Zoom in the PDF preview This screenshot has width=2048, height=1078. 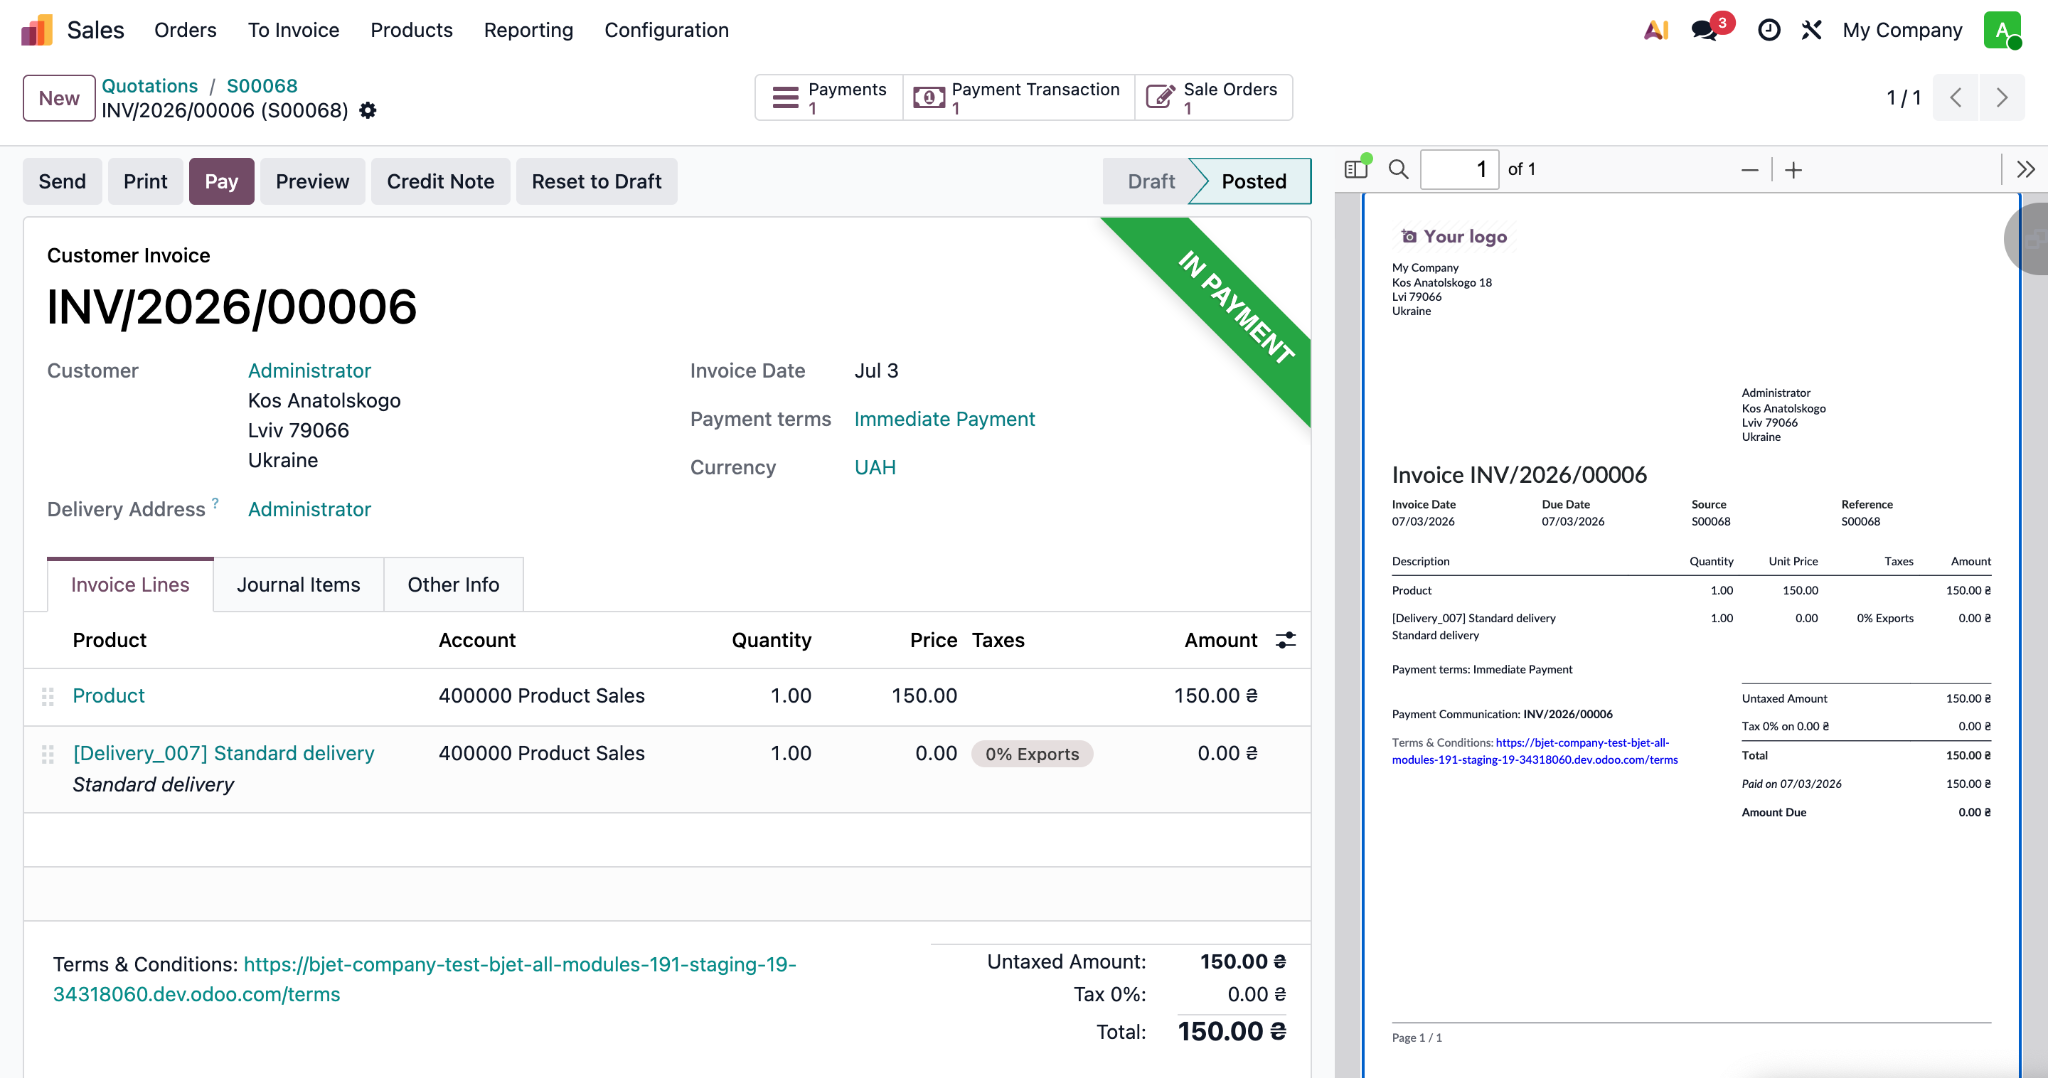point(1794,170)
